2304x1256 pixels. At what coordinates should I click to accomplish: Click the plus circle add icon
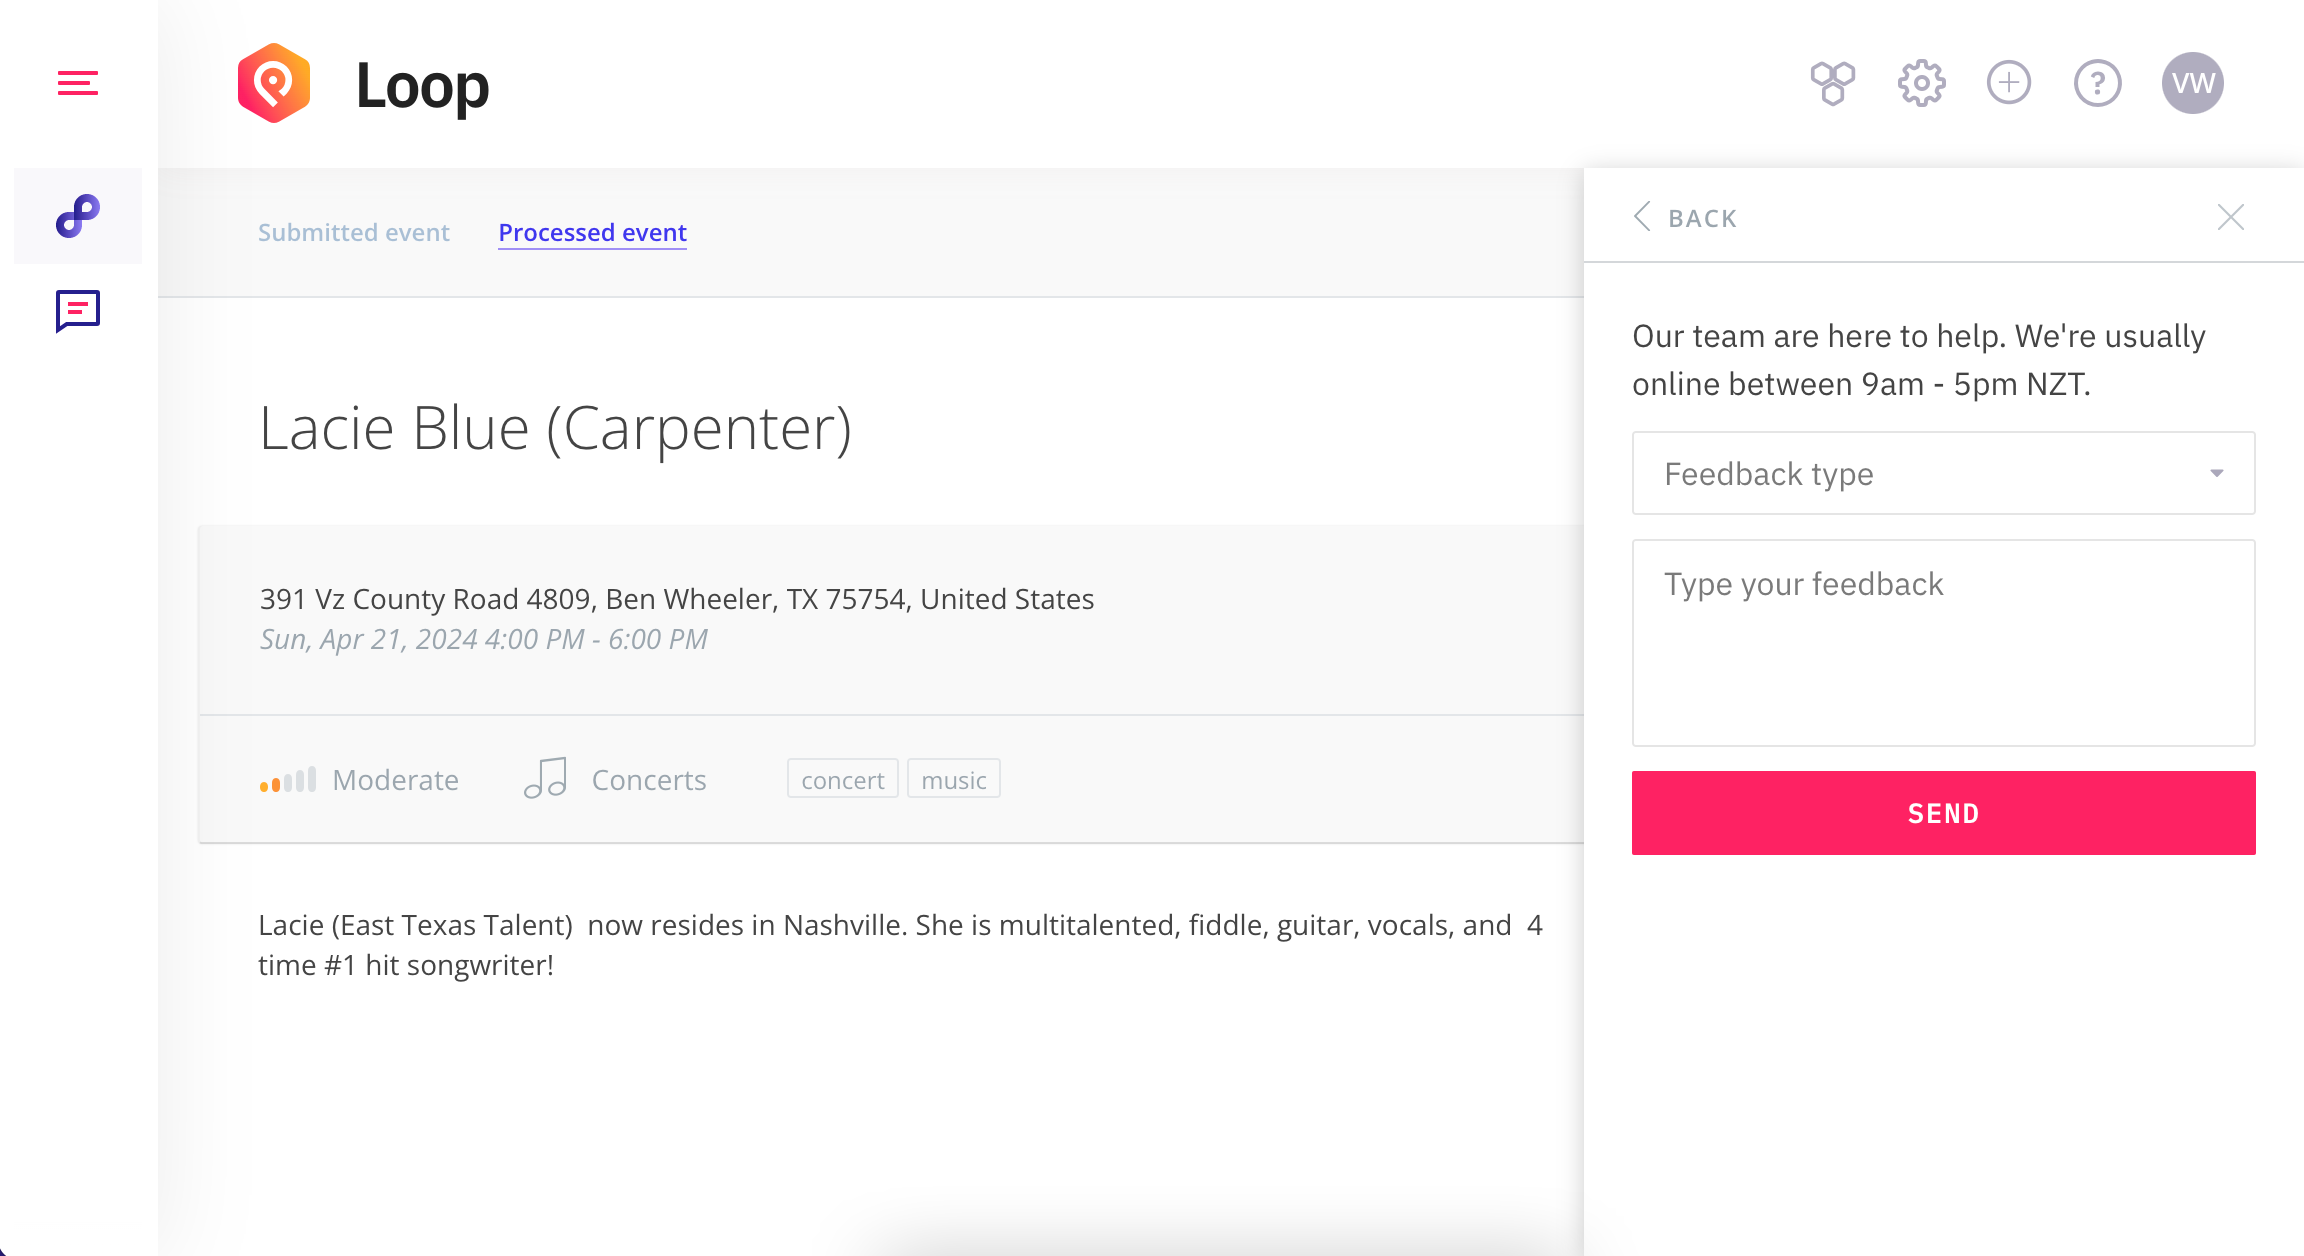(x=2008, y=83)
